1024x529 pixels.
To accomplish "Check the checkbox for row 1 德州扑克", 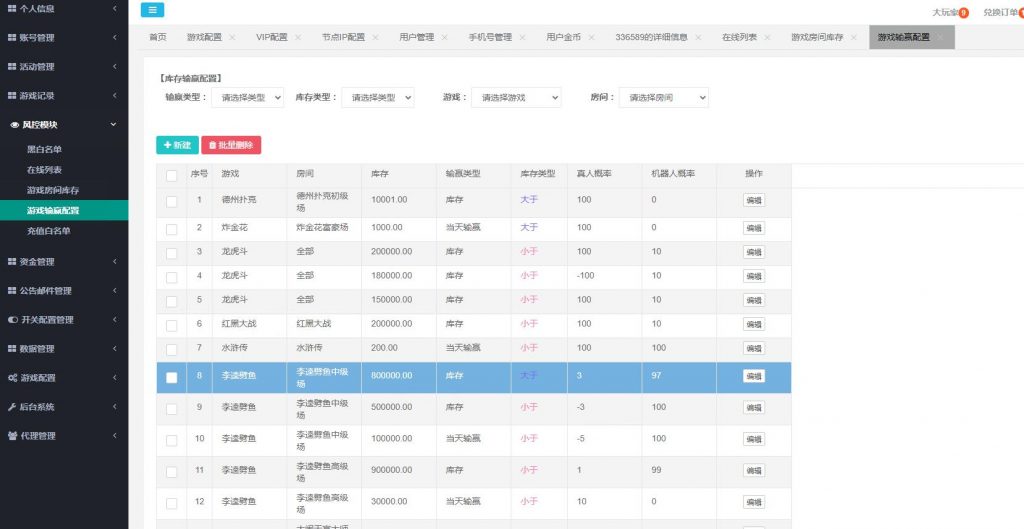I will coord(171,201).
